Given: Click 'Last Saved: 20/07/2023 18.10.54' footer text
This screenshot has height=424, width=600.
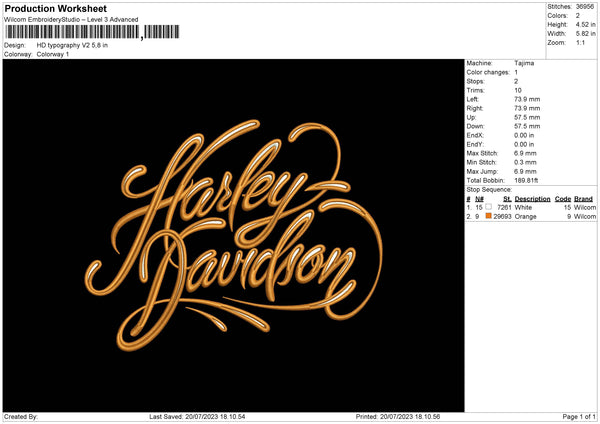Looking at the screenshot, I should 197,417.
